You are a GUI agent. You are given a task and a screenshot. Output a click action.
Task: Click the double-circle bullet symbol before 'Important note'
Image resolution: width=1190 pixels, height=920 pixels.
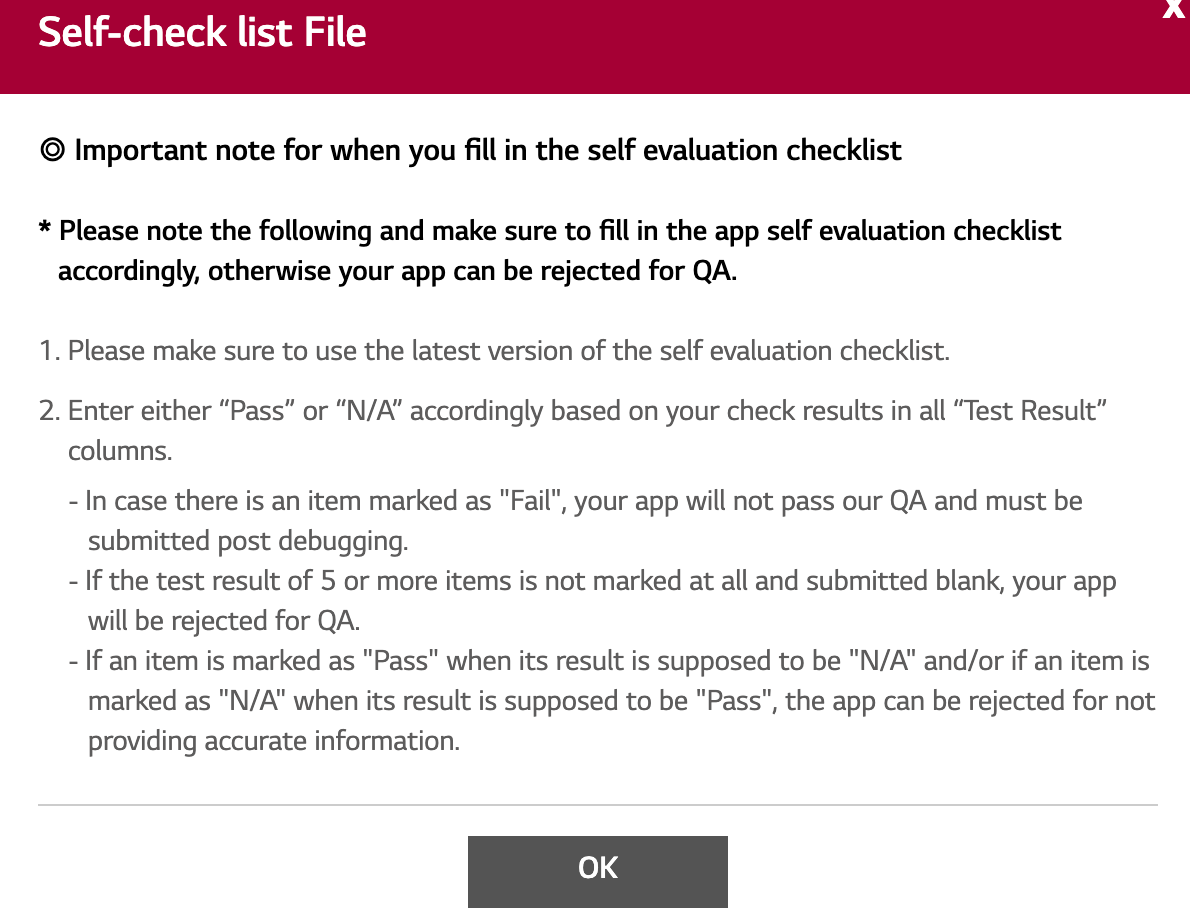pos(52,151)
